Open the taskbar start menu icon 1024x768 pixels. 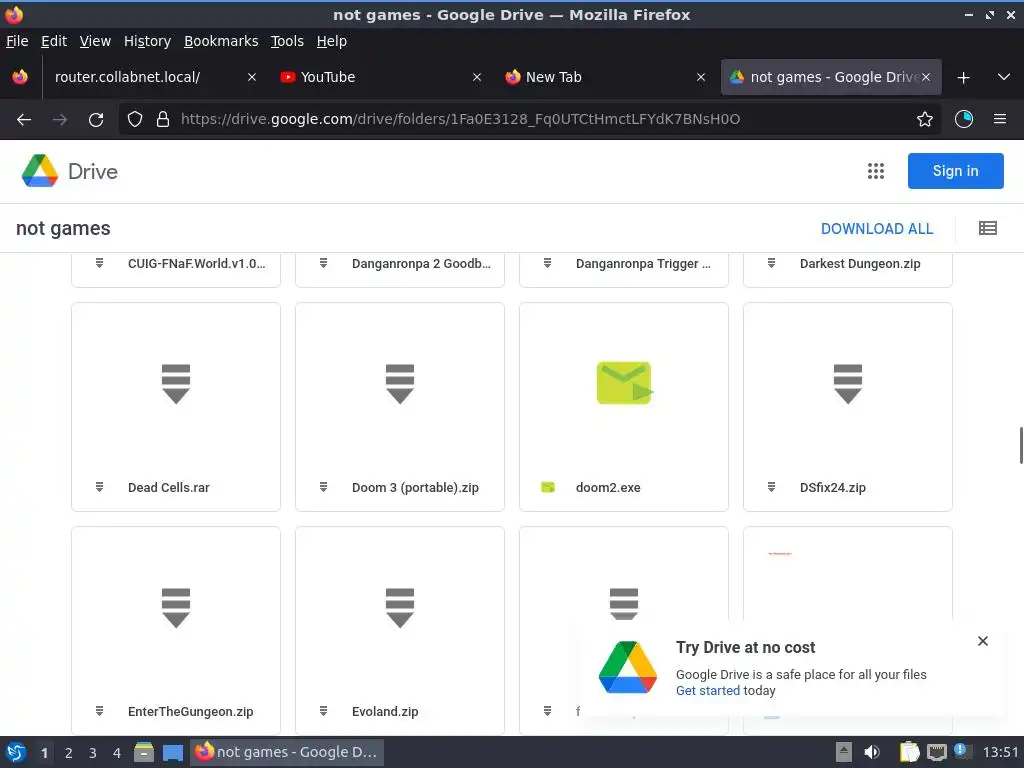[x=16, y=752]
